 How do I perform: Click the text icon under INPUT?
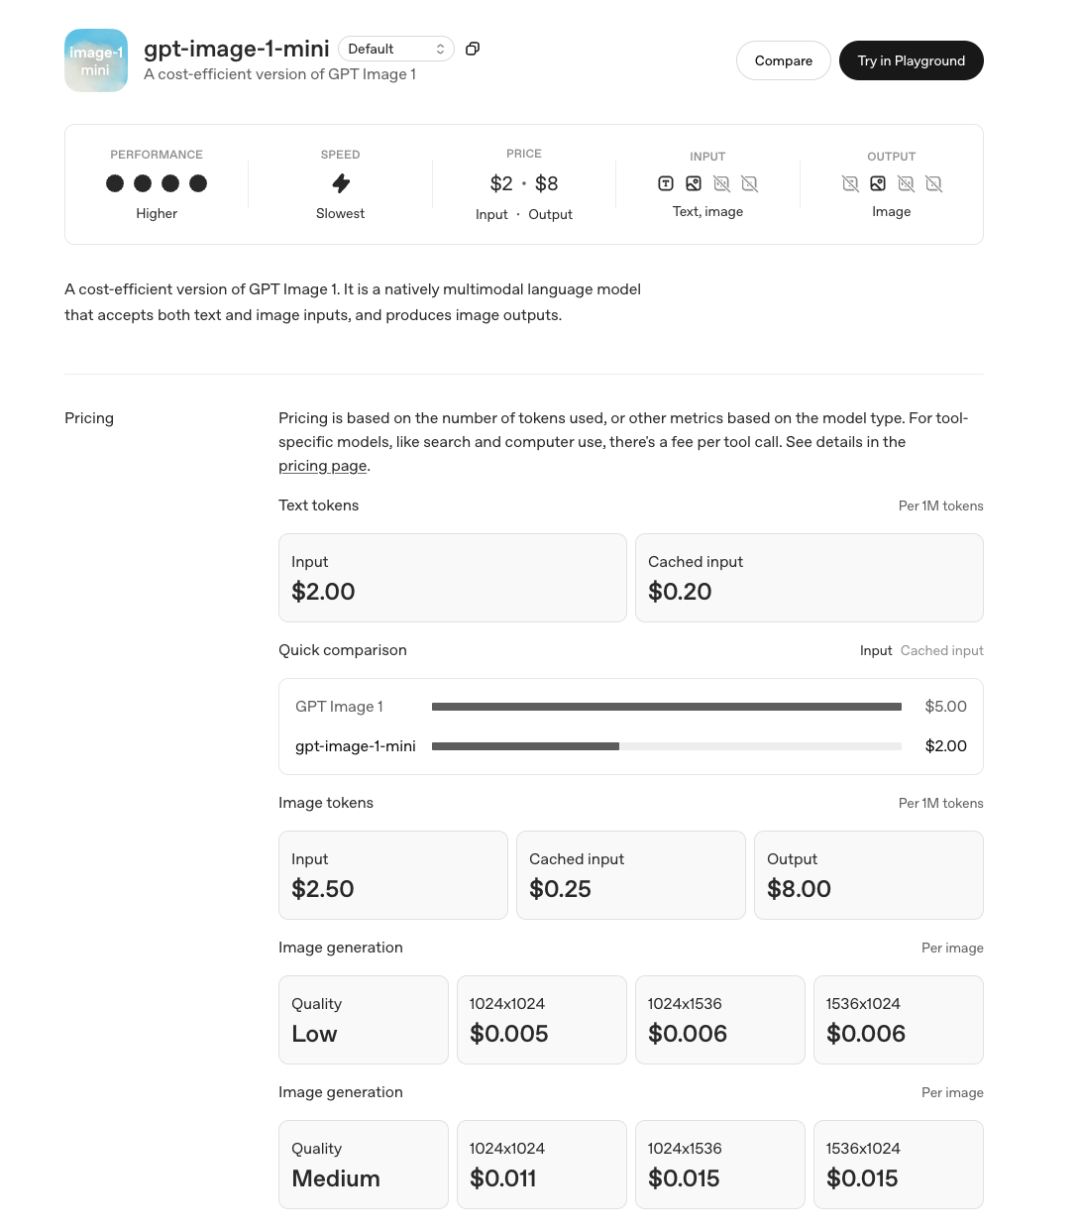coord(666,184)
